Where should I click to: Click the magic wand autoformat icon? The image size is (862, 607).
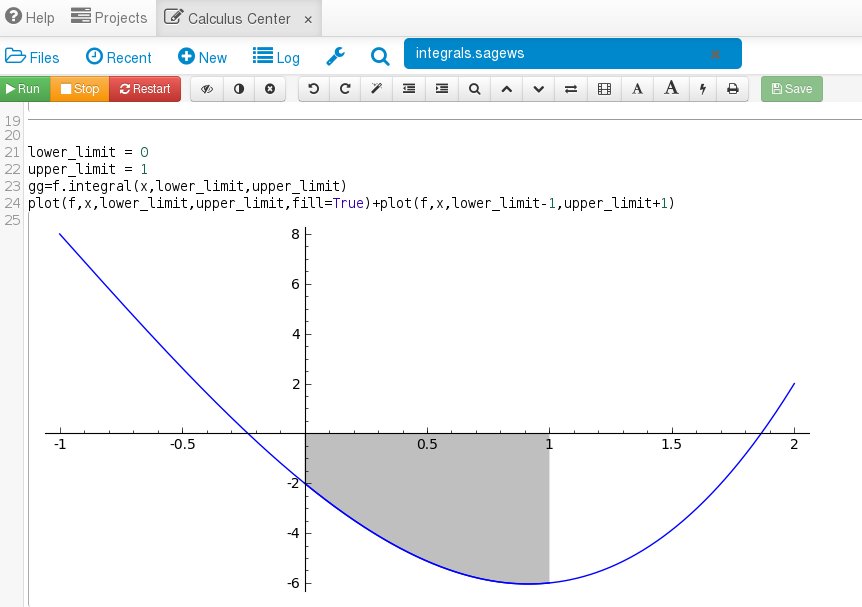pyautogui.click(x=377, y=89)
